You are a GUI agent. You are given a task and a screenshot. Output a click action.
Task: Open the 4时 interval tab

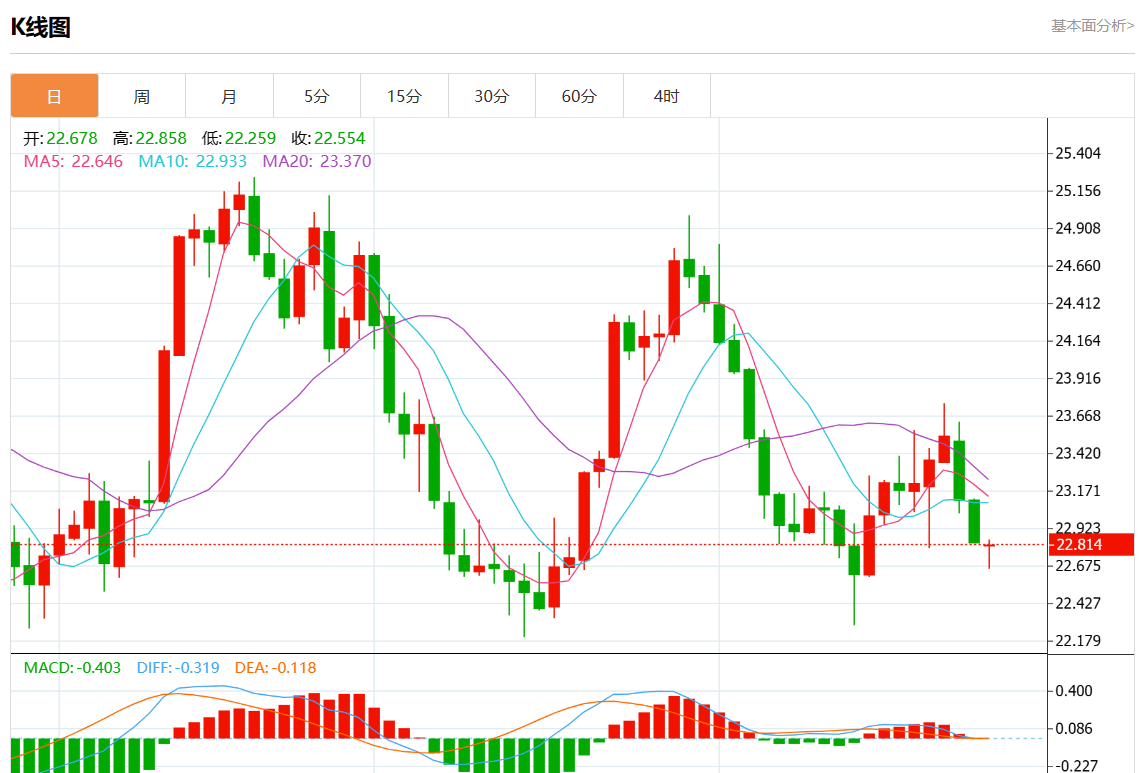click(x=666, y=96)
